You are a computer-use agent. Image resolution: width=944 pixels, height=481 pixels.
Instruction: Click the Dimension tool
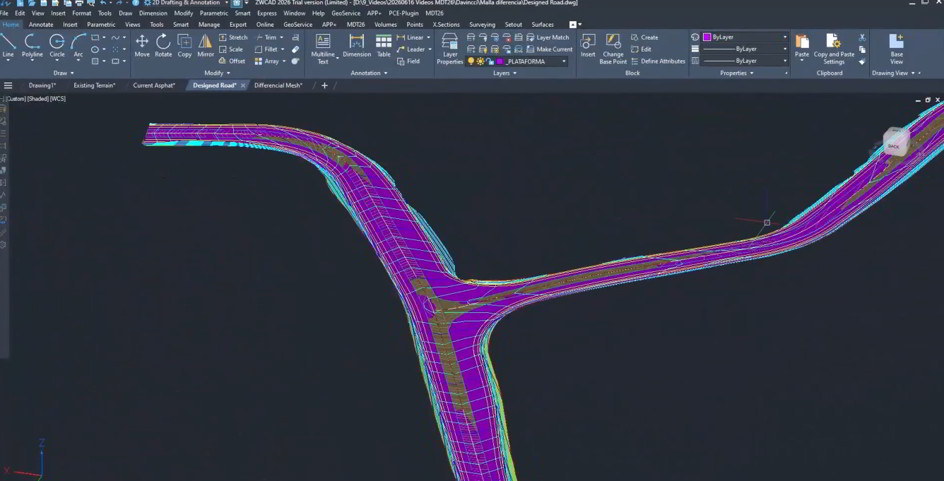(357, 46)
